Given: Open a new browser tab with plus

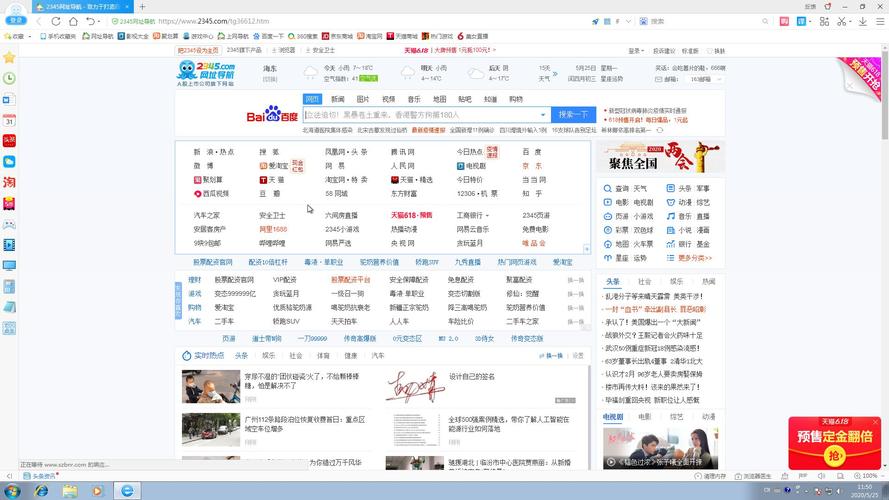Looking at the screenshot, I should (x=142, y=7).
